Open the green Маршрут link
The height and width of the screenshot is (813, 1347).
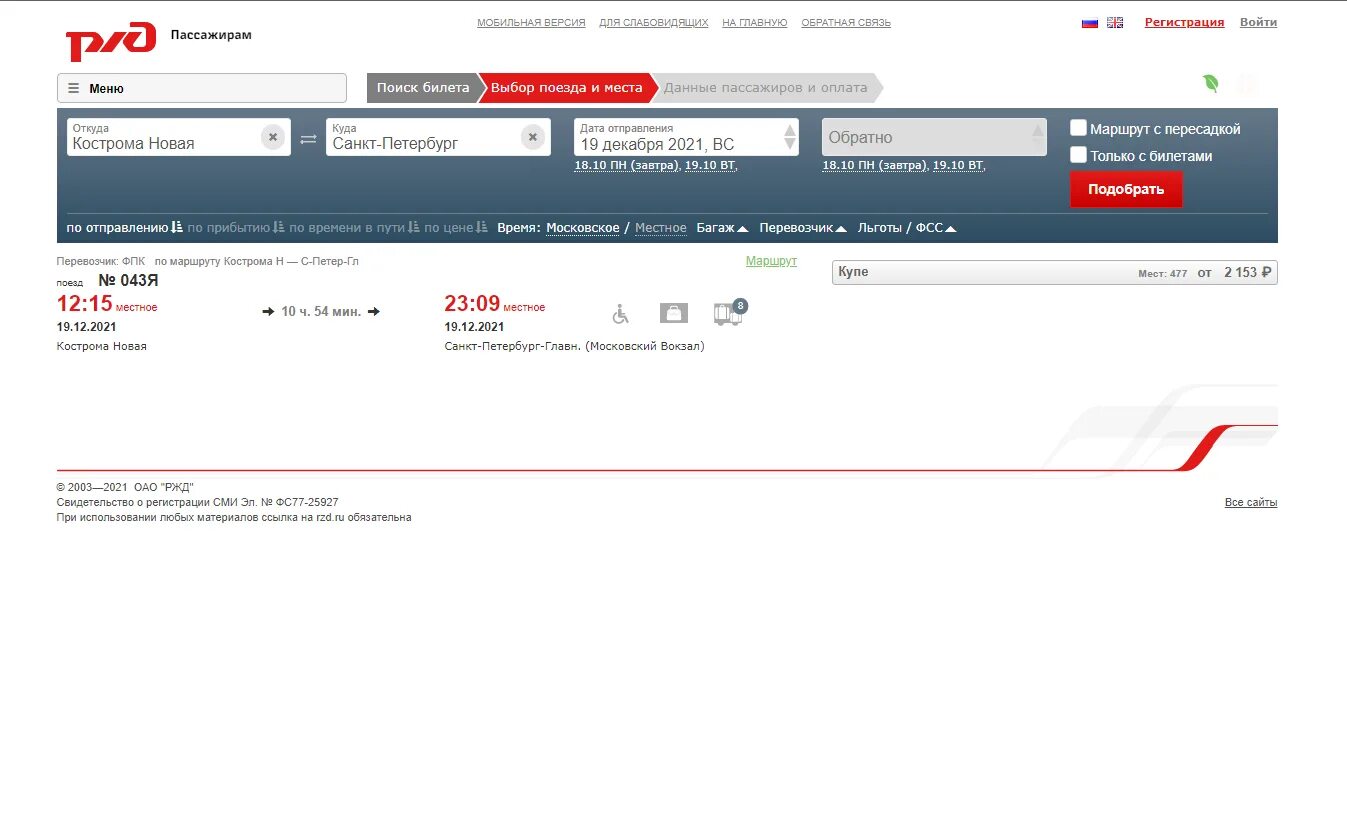771,261
